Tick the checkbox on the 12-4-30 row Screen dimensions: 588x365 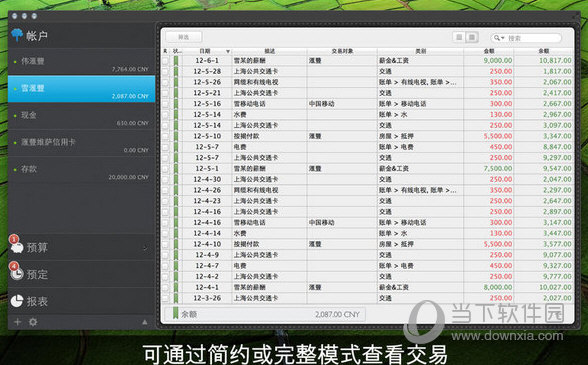[x=165, y=179]
